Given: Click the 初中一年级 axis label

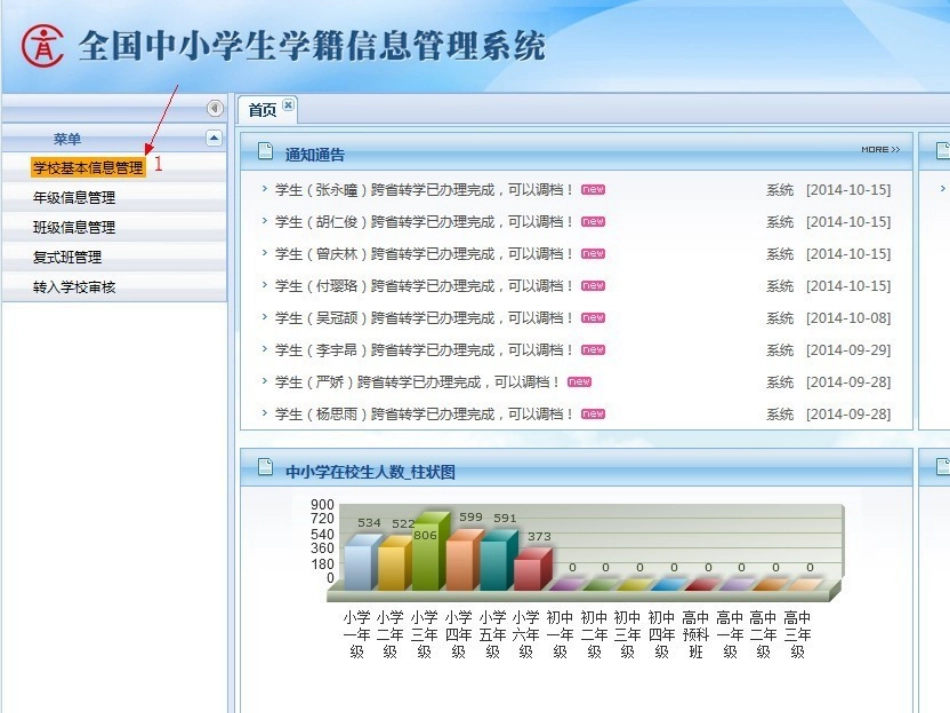Looking at the screenshot, I should [x=560, y=634].
